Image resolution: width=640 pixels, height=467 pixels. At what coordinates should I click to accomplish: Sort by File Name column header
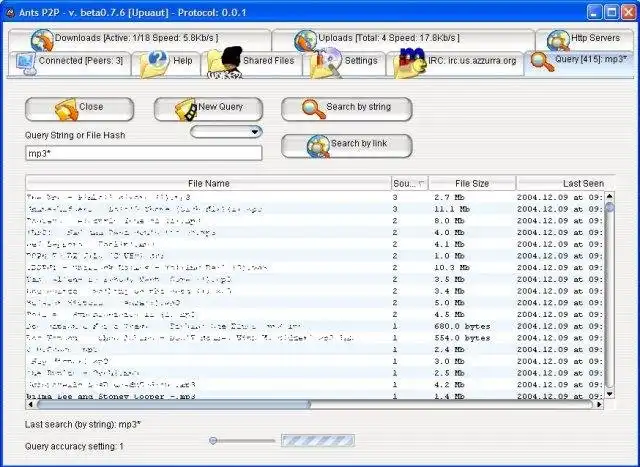[x=208, y=184]
